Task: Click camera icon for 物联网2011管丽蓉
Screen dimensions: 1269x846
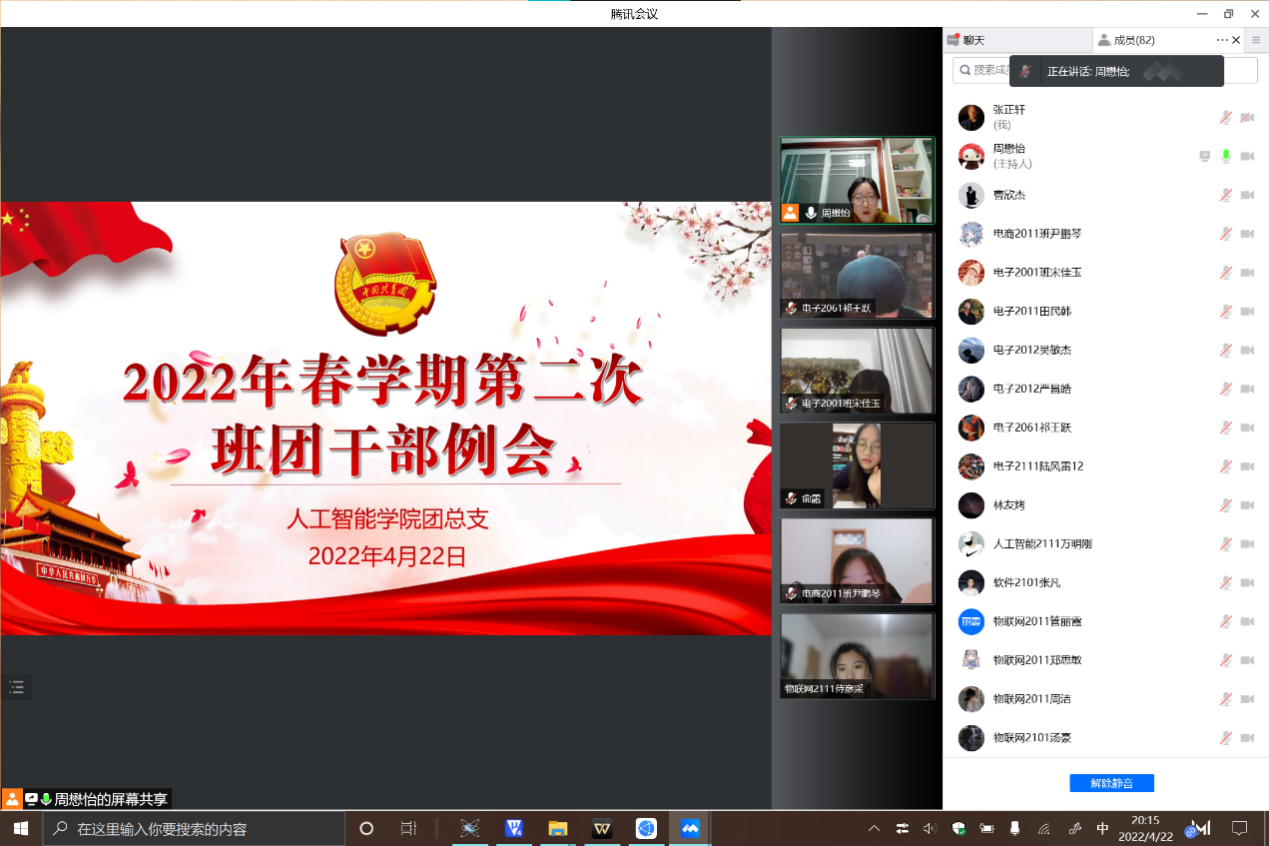Action: pyautogui.click(x=1247, y=621)
